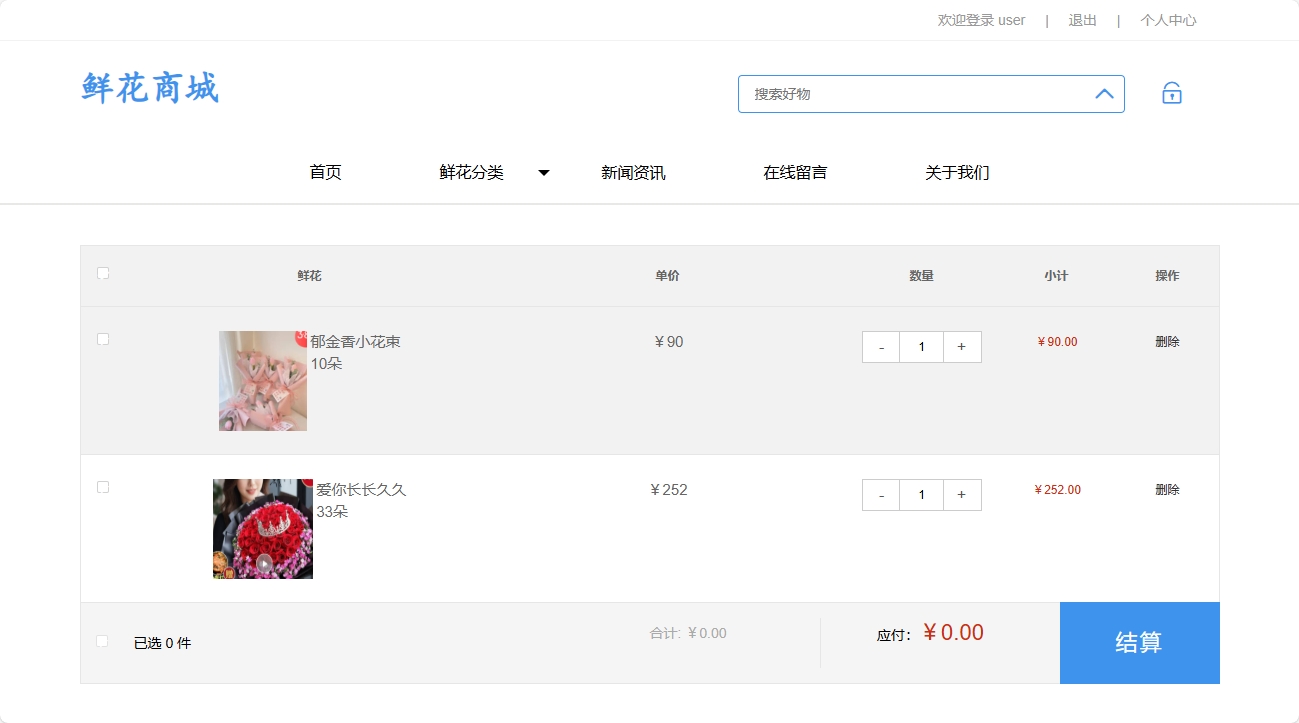Check the select-all checkbox in table header
This screenshot has width=1299, height=723.
pos(102,271)
